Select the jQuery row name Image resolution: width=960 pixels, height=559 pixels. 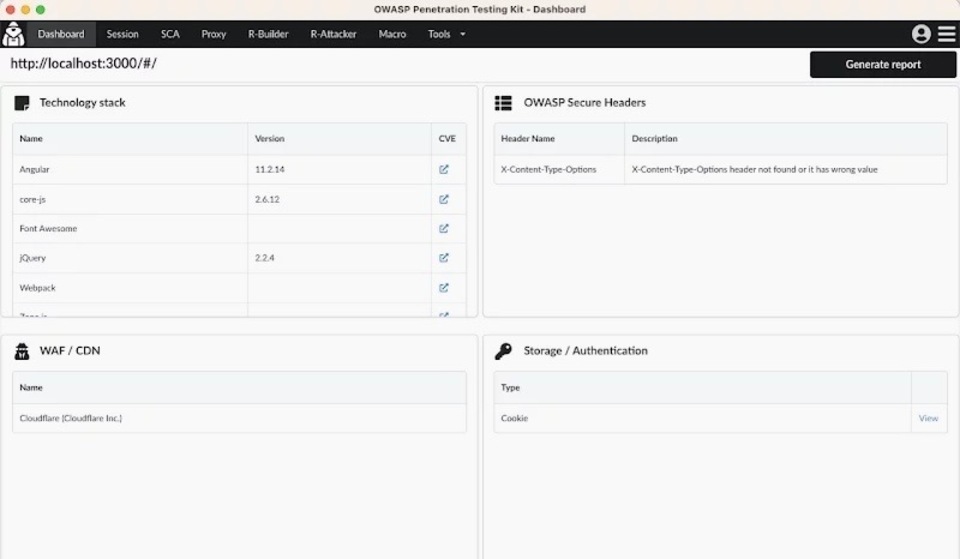coord(32,258)
